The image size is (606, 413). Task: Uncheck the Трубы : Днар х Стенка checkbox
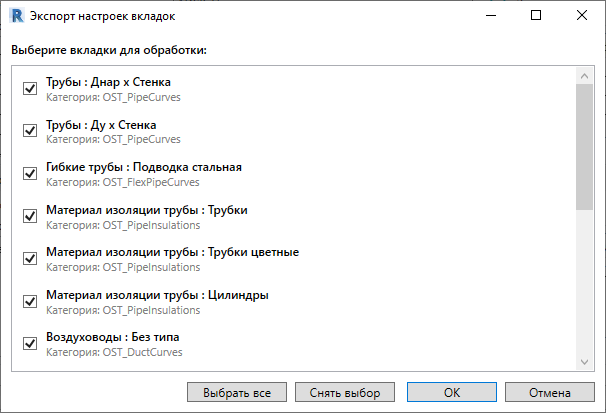[30, 88]
